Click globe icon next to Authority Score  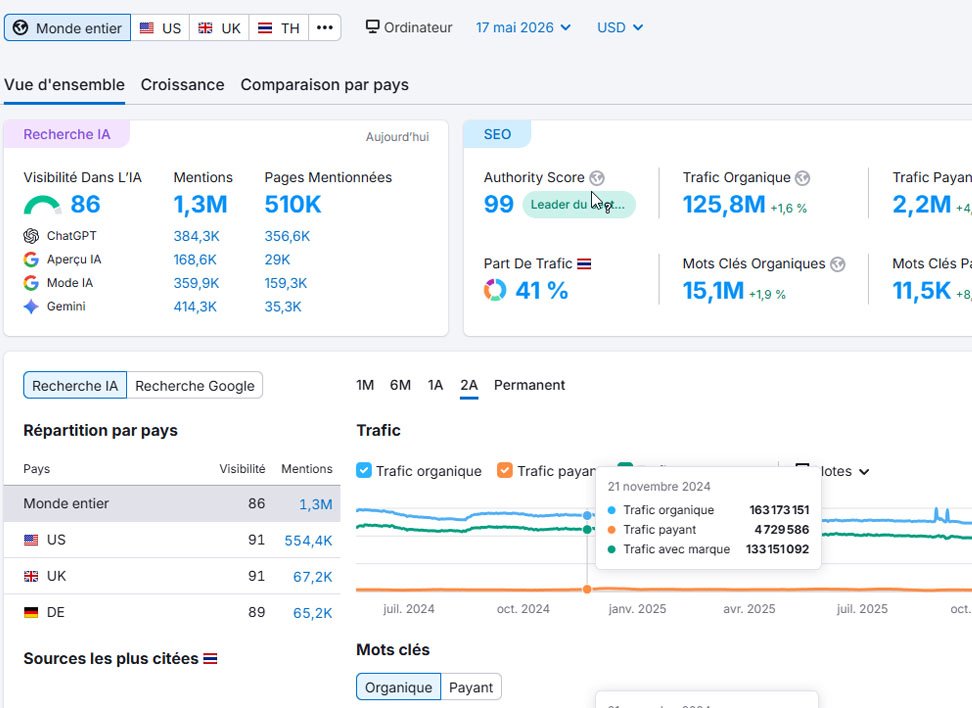[597, 178]
